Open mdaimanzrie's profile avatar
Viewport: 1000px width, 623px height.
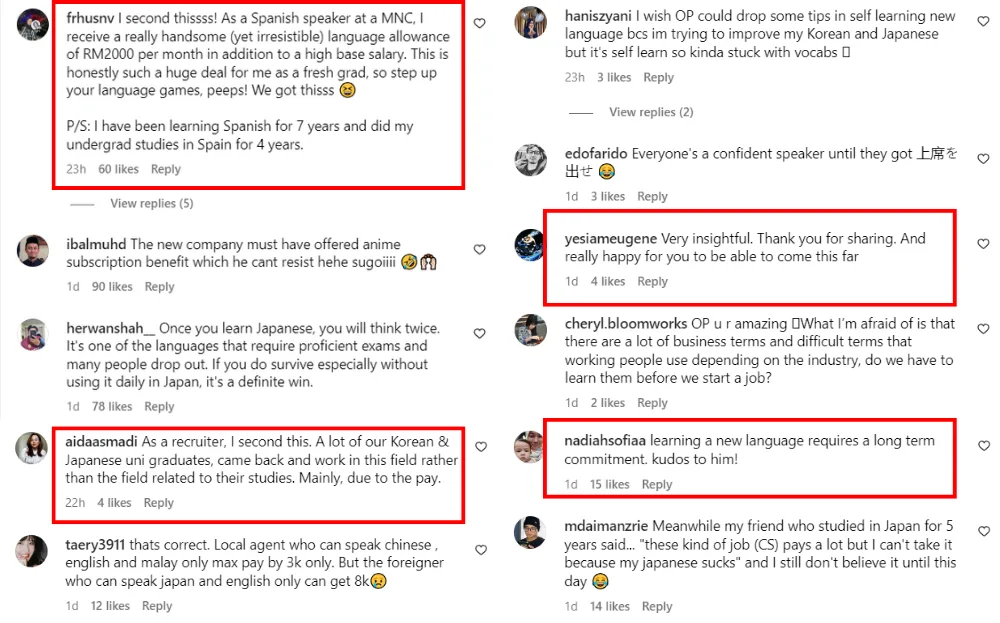530,532
